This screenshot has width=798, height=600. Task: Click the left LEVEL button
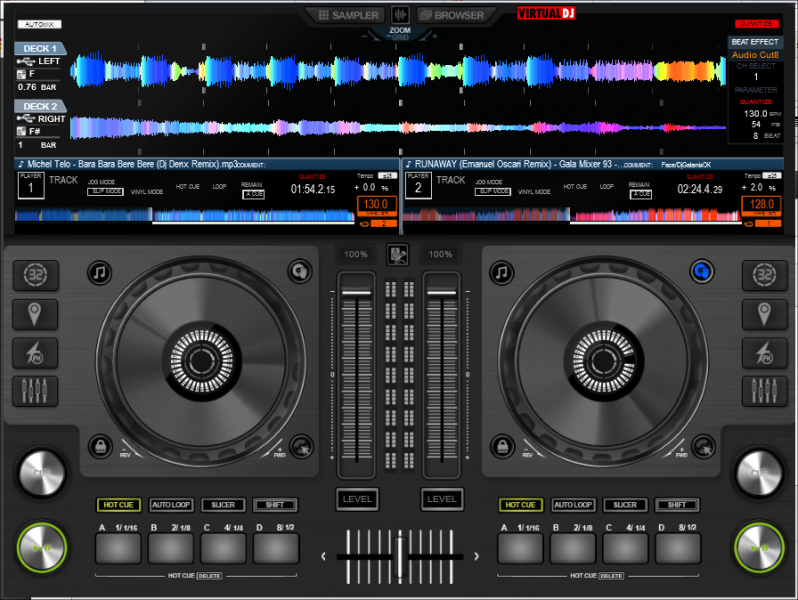tap(357, 499)
